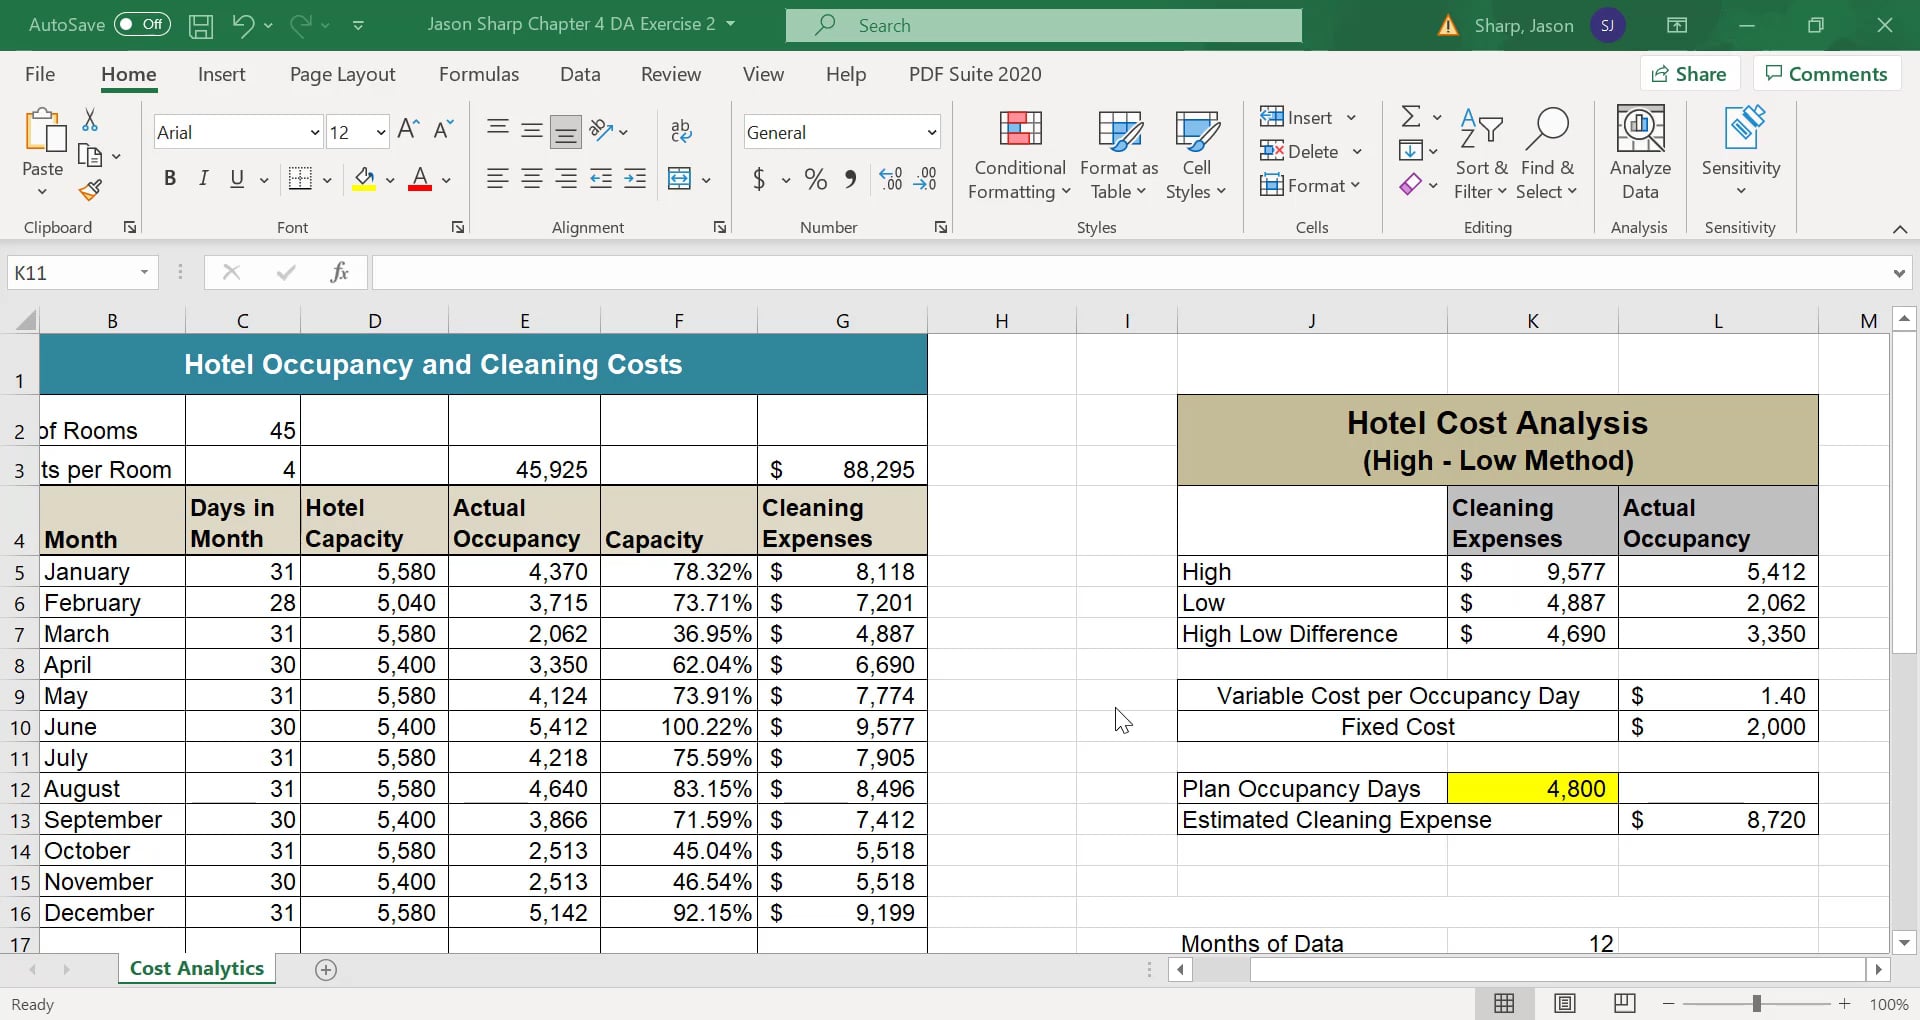
Task: Click Wrap Text icon
Action: tap(681, 130)
